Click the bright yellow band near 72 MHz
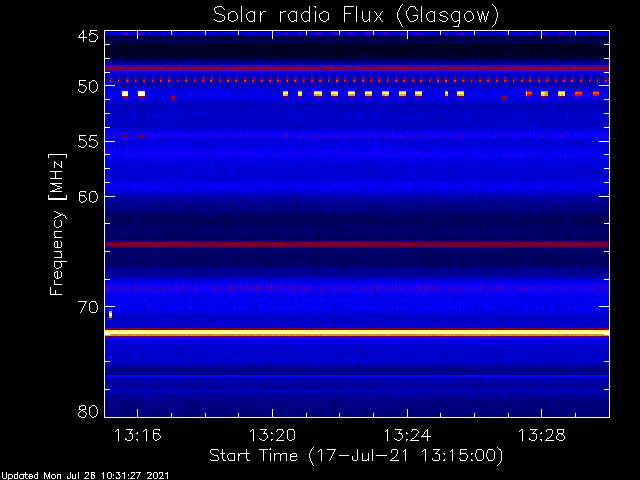The height and width of the screenshot is (480, 640). pos(355,332)
